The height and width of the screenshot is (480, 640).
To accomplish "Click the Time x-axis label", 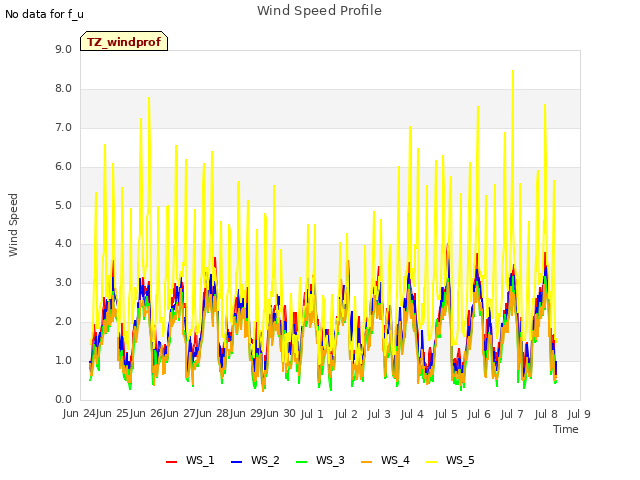I will (x=566, y=429).
